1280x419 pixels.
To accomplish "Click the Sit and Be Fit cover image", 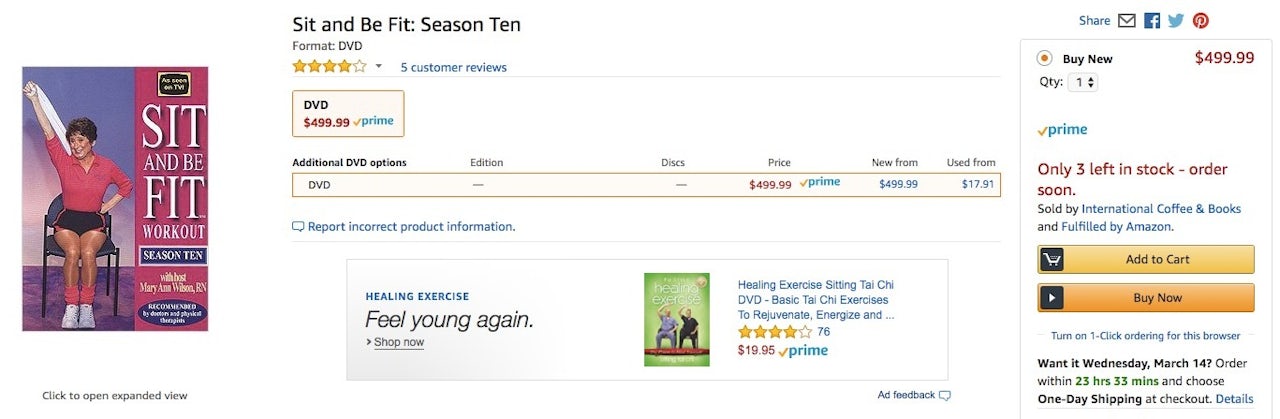I will (x=115, y=198).
